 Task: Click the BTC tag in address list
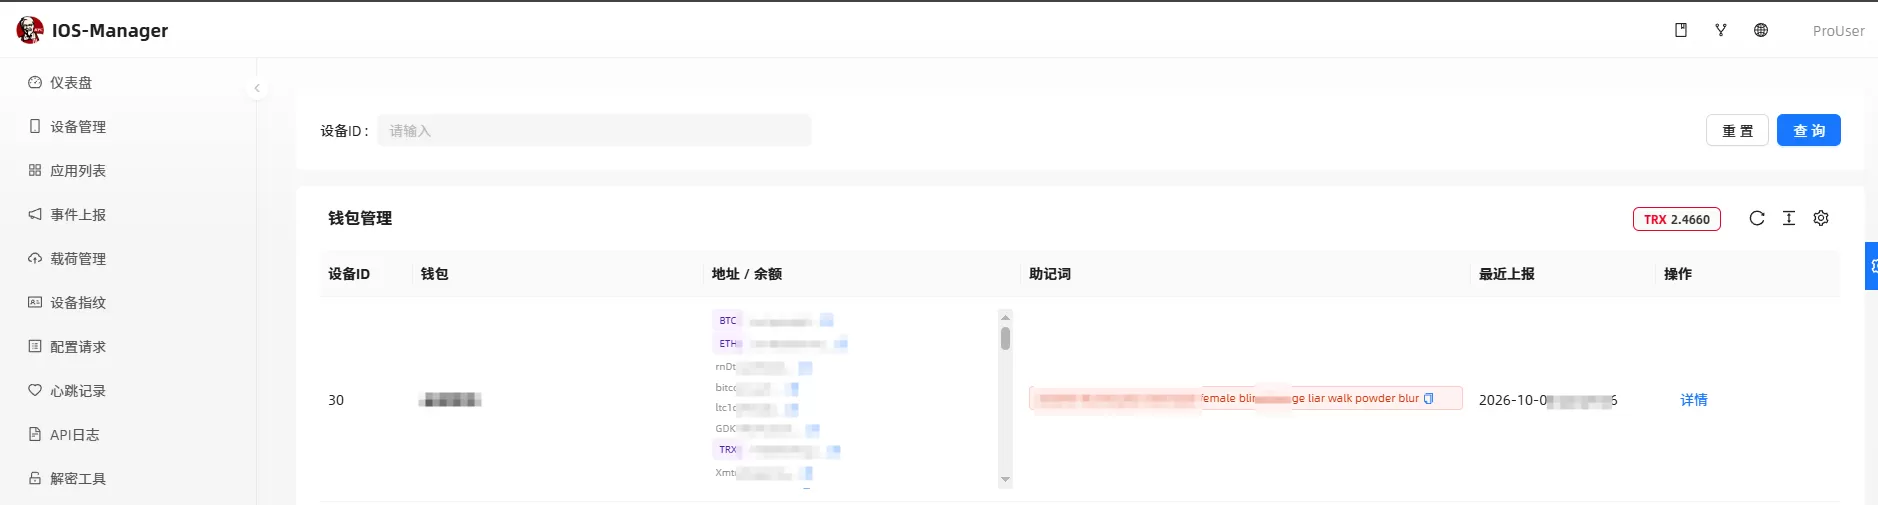point(727,321)
